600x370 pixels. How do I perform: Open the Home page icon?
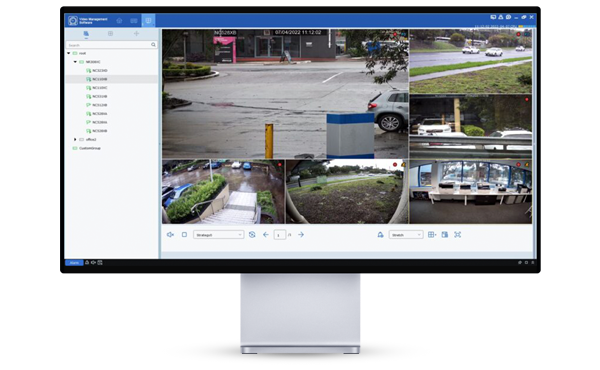coord(119,21)
